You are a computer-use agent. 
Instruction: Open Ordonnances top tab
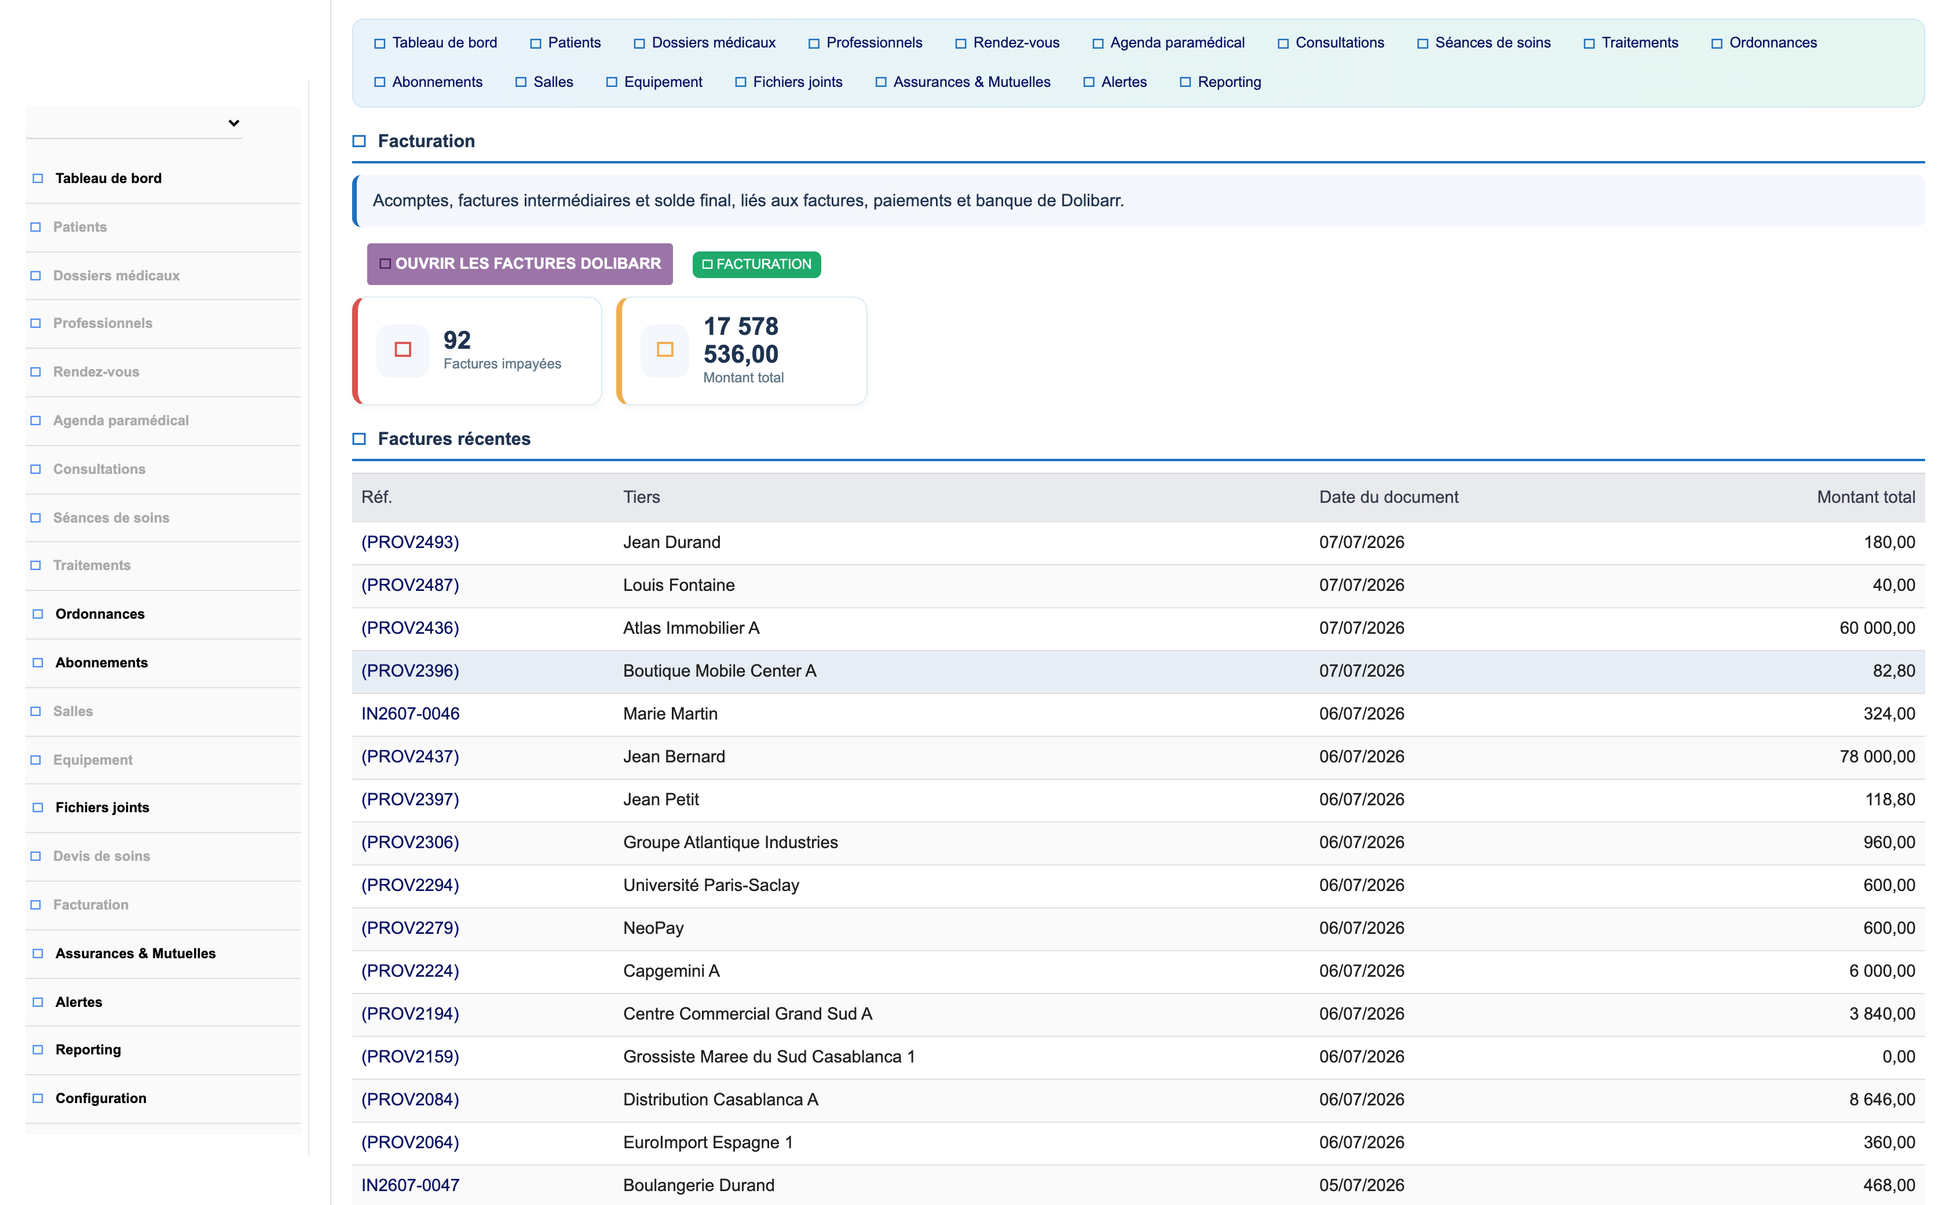coord(1764,43)
